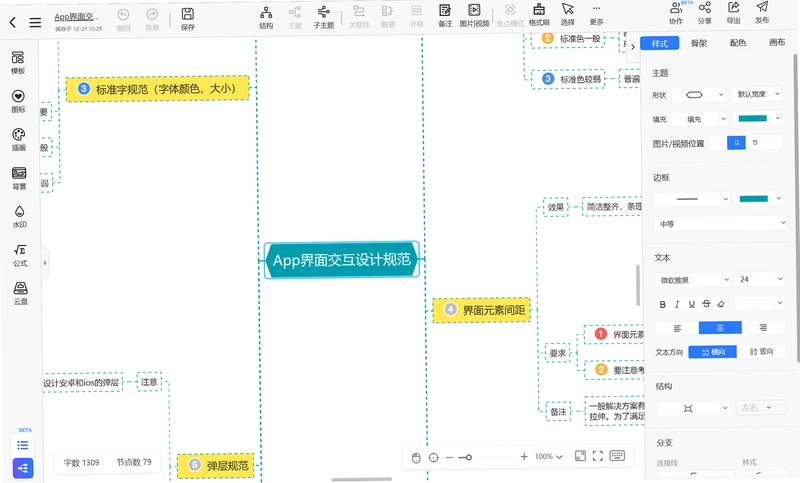Toggle underline text formatting
The height and width of the screenshot is (483, 800).
click(691, 304)
